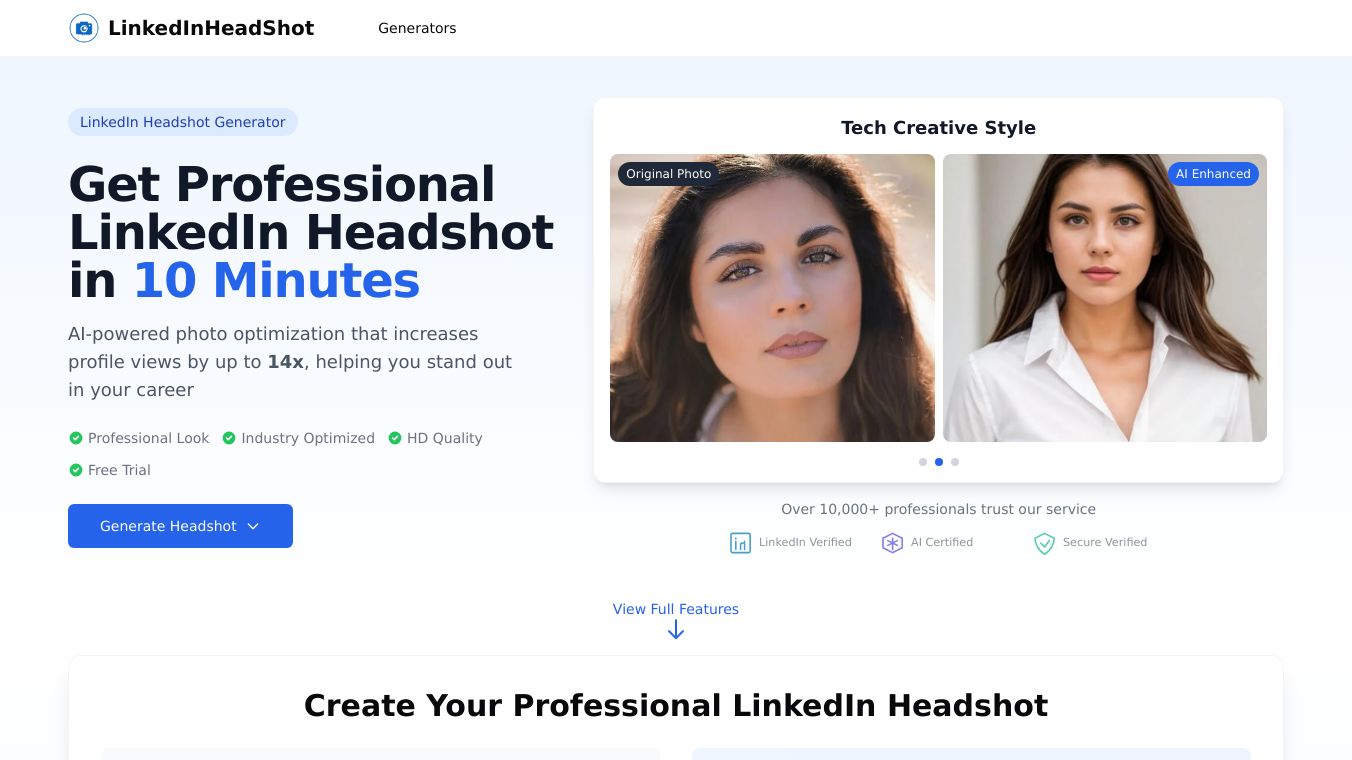This screenshot has width=1352, height=760.
Task: Jump to the third carousel slide dot
Action: [955, 462]
